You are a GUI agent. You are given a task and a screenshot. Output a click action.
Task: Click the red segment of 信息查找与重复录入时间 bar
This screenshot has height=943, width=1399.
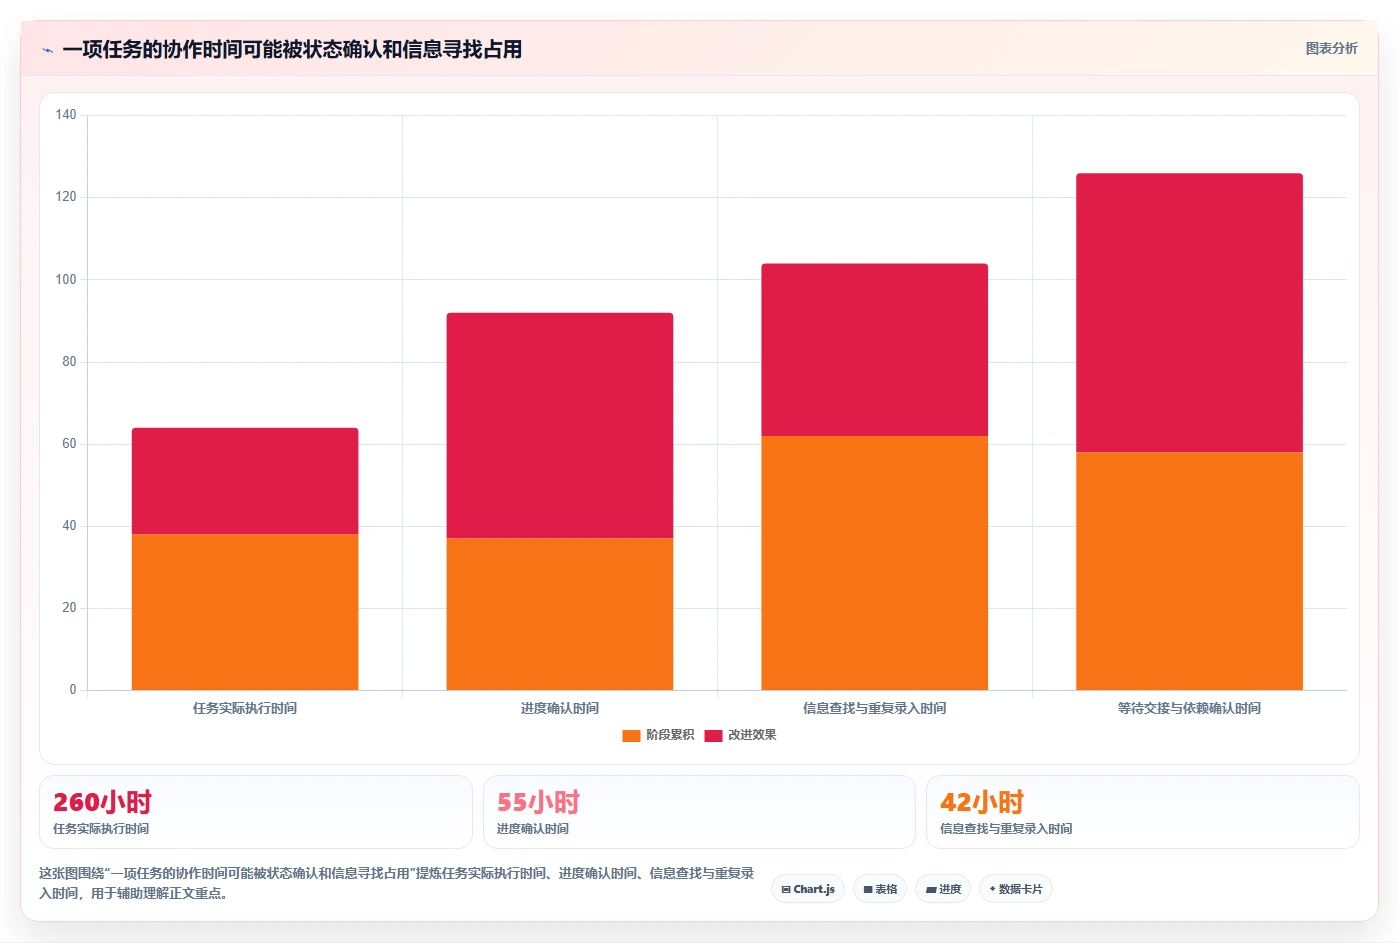pyautogui.click(x=875, y=350)
